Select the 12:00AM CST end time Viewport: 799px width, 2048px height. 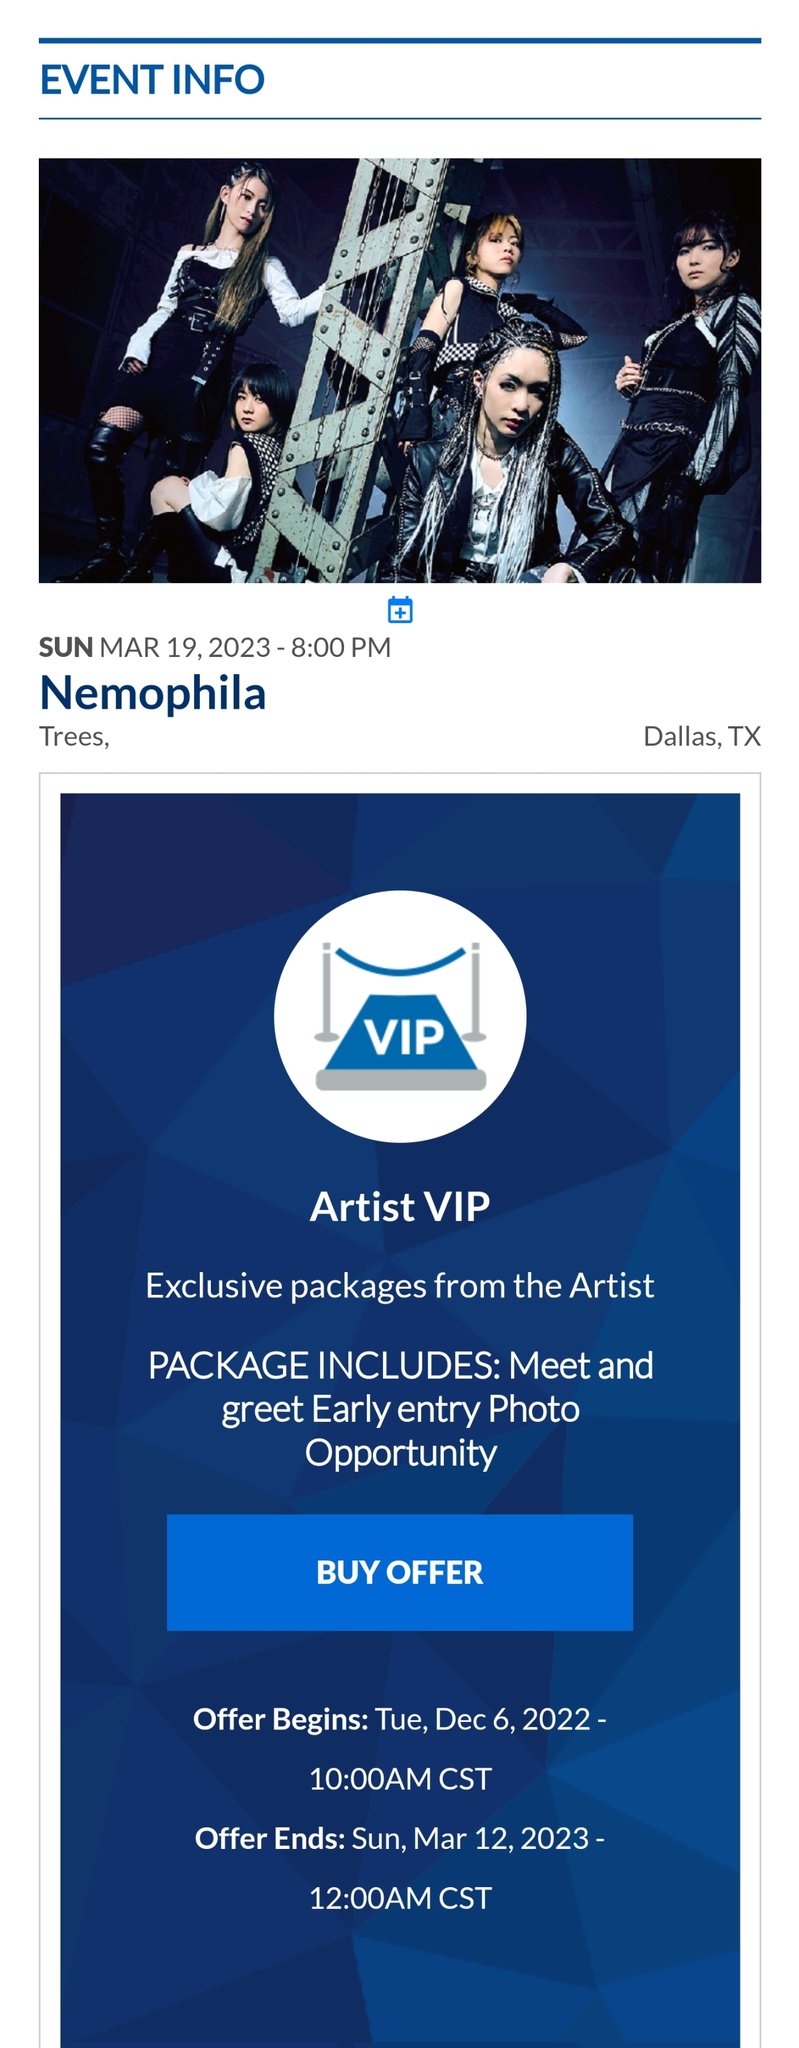400,1898
